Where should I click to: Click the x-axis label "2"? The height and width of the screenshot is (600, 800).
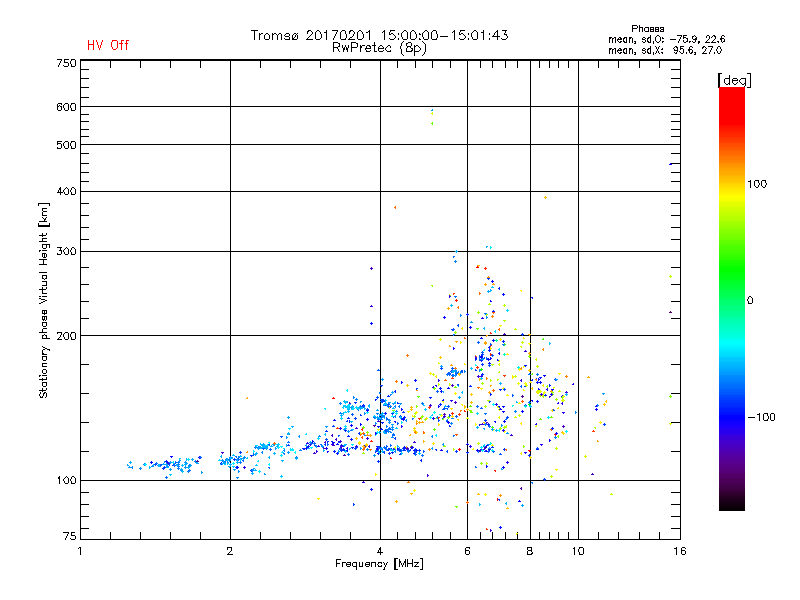[230, 551]
